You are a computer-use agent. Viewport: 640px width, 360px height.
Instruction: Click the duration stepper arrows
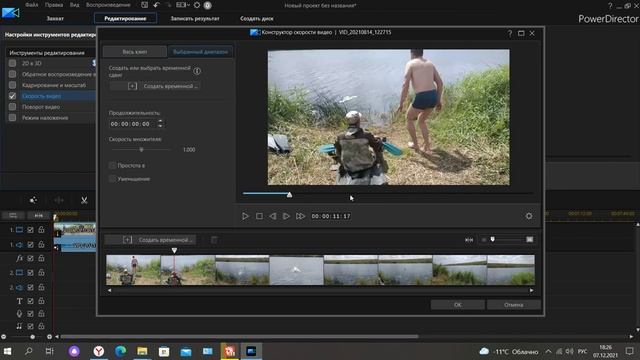pyautogui.click(x=160, y=123)
